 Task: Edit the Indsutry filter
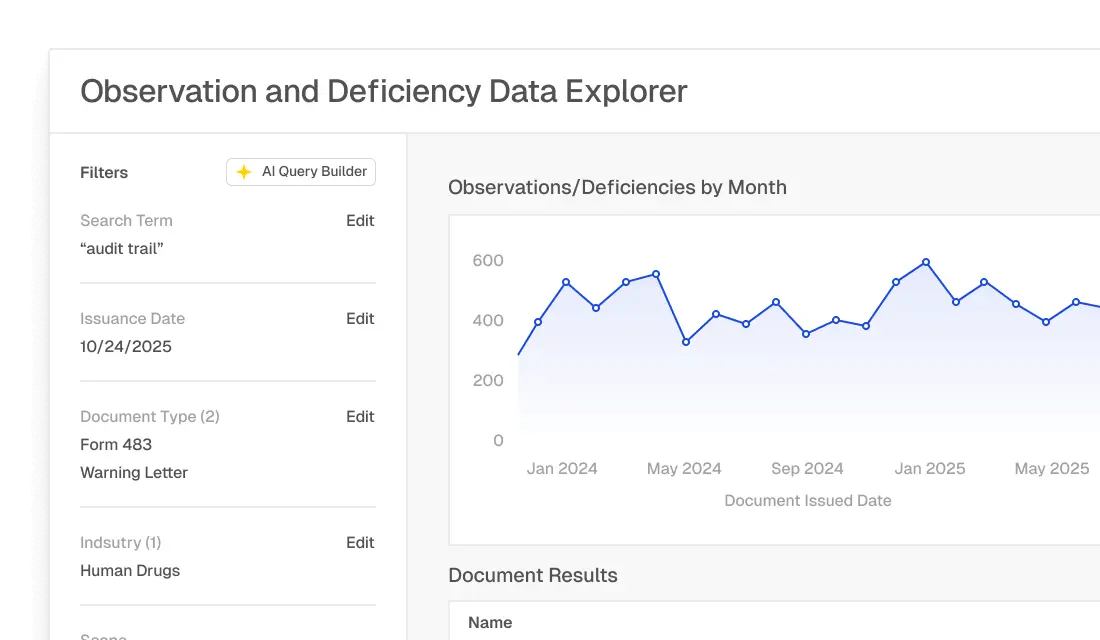pos(360,543)
